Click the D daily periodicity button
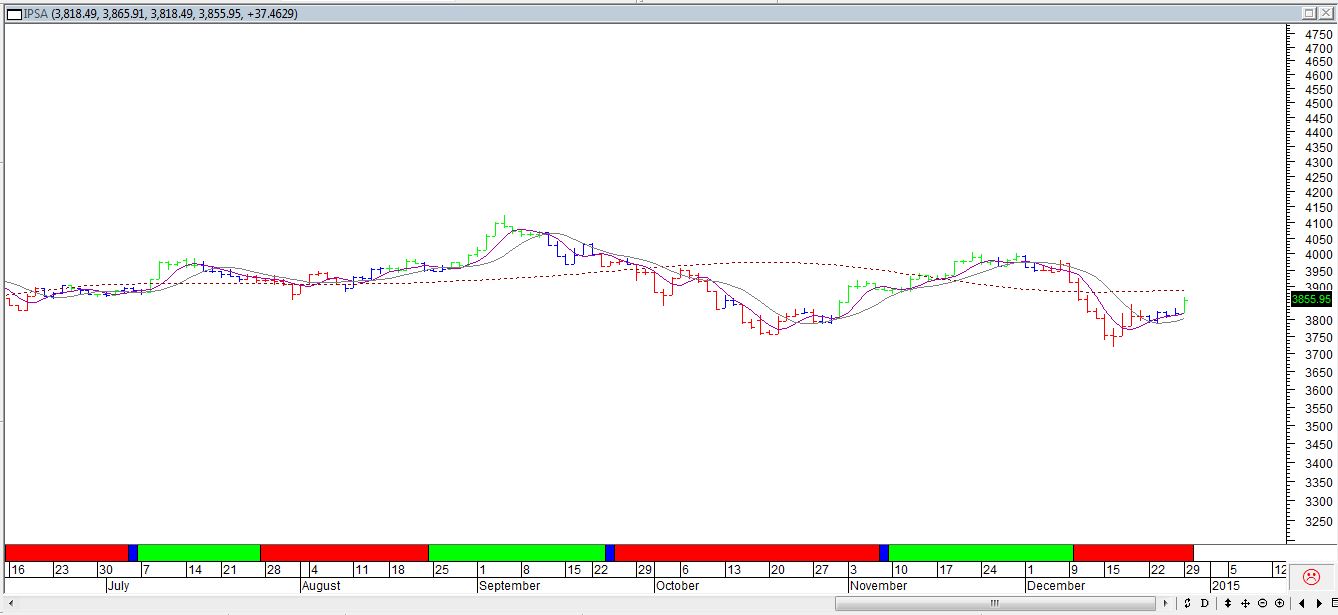The image size is (1338, 615). [1204, 603]
